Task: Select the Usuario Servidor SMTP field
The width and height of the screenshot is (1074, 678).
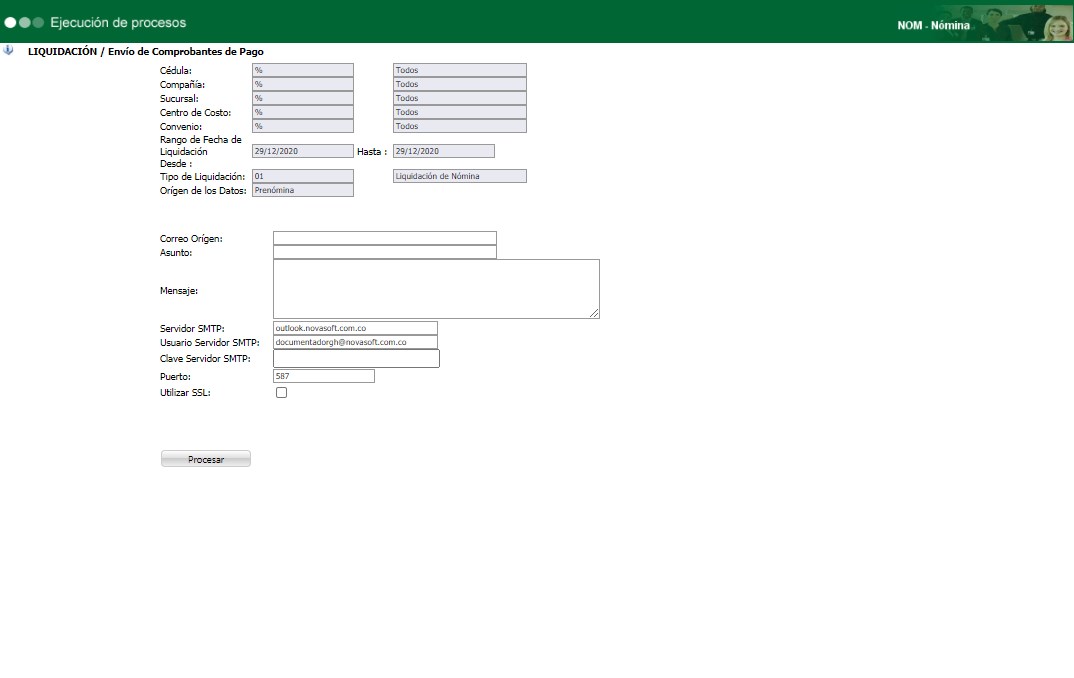Action: coord(355,342)
